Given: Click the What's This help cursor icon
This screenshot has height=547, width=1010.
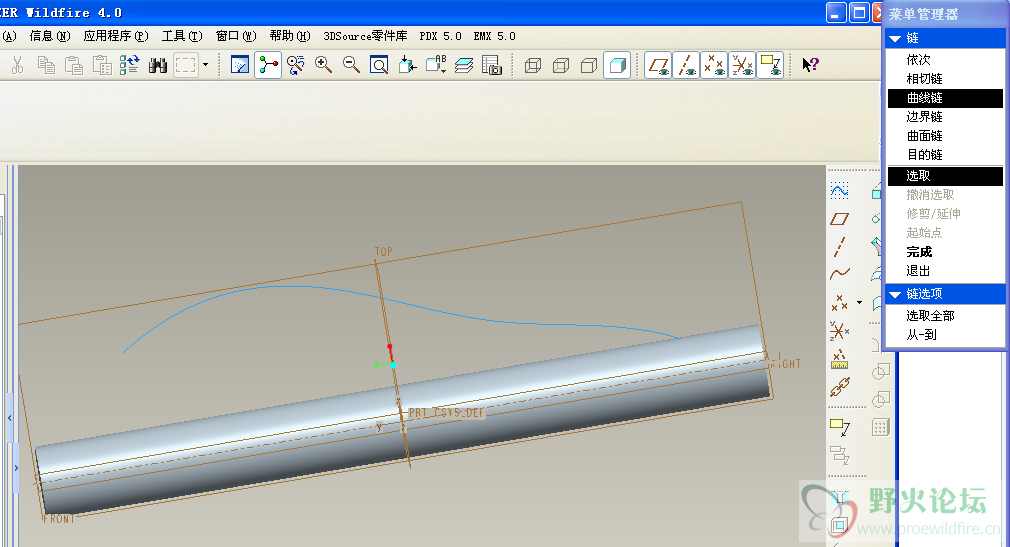Looking at the screenshot, I should point(810,65).
